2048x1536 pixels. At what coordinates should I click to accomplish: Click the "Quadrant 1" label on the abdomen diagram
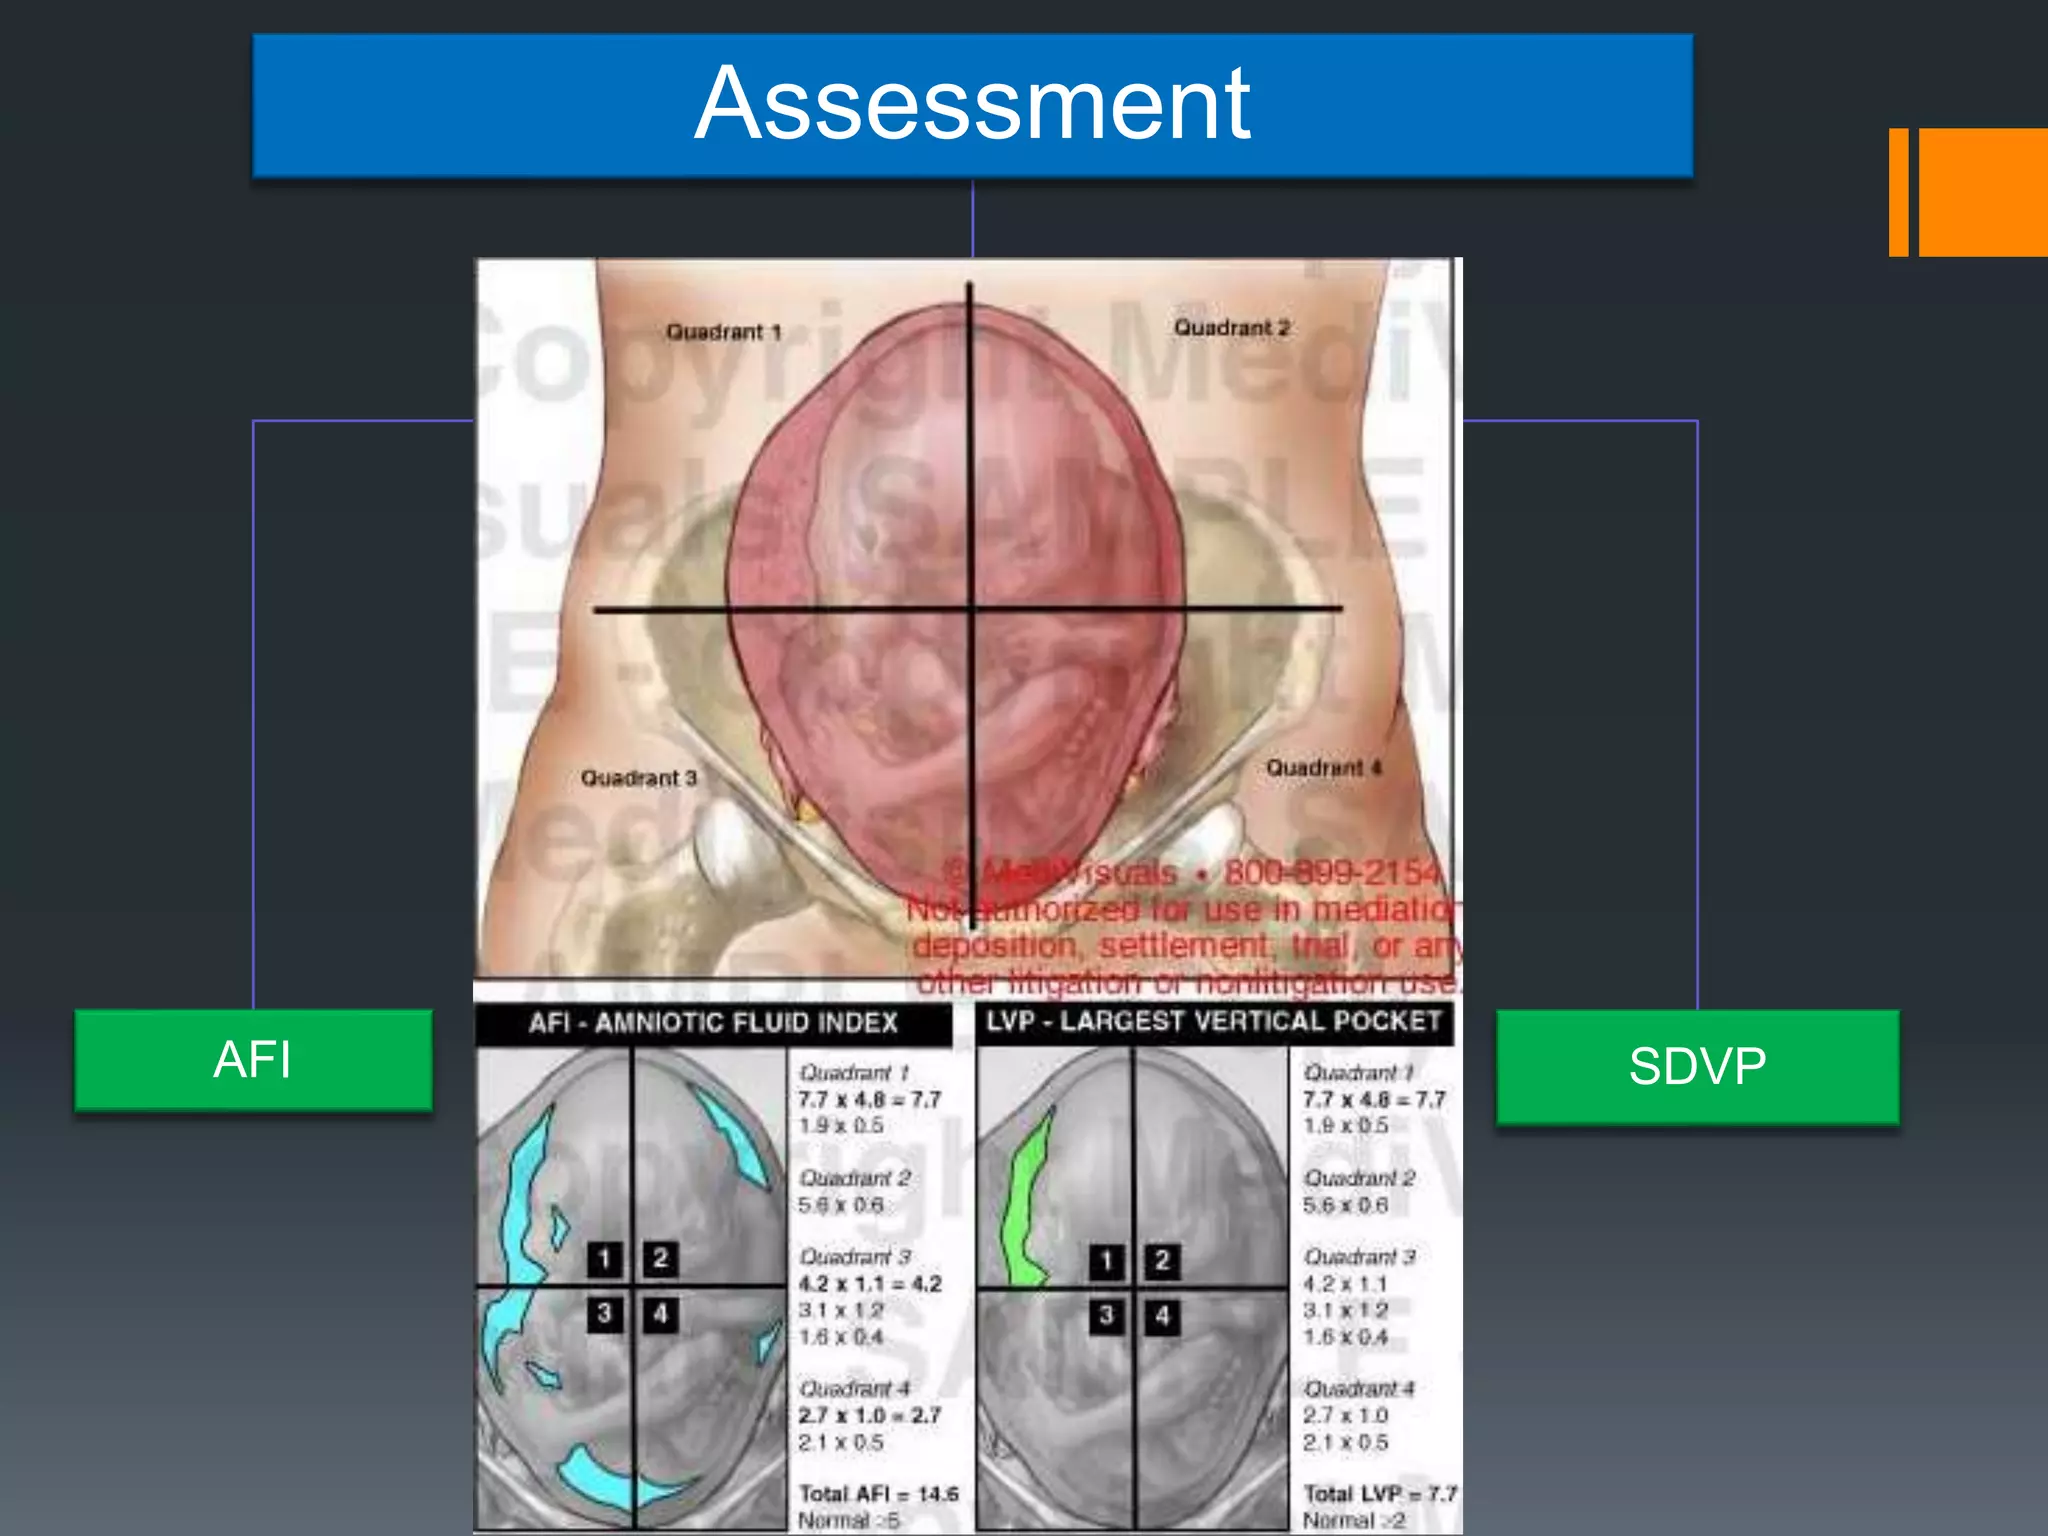[723, 331]
